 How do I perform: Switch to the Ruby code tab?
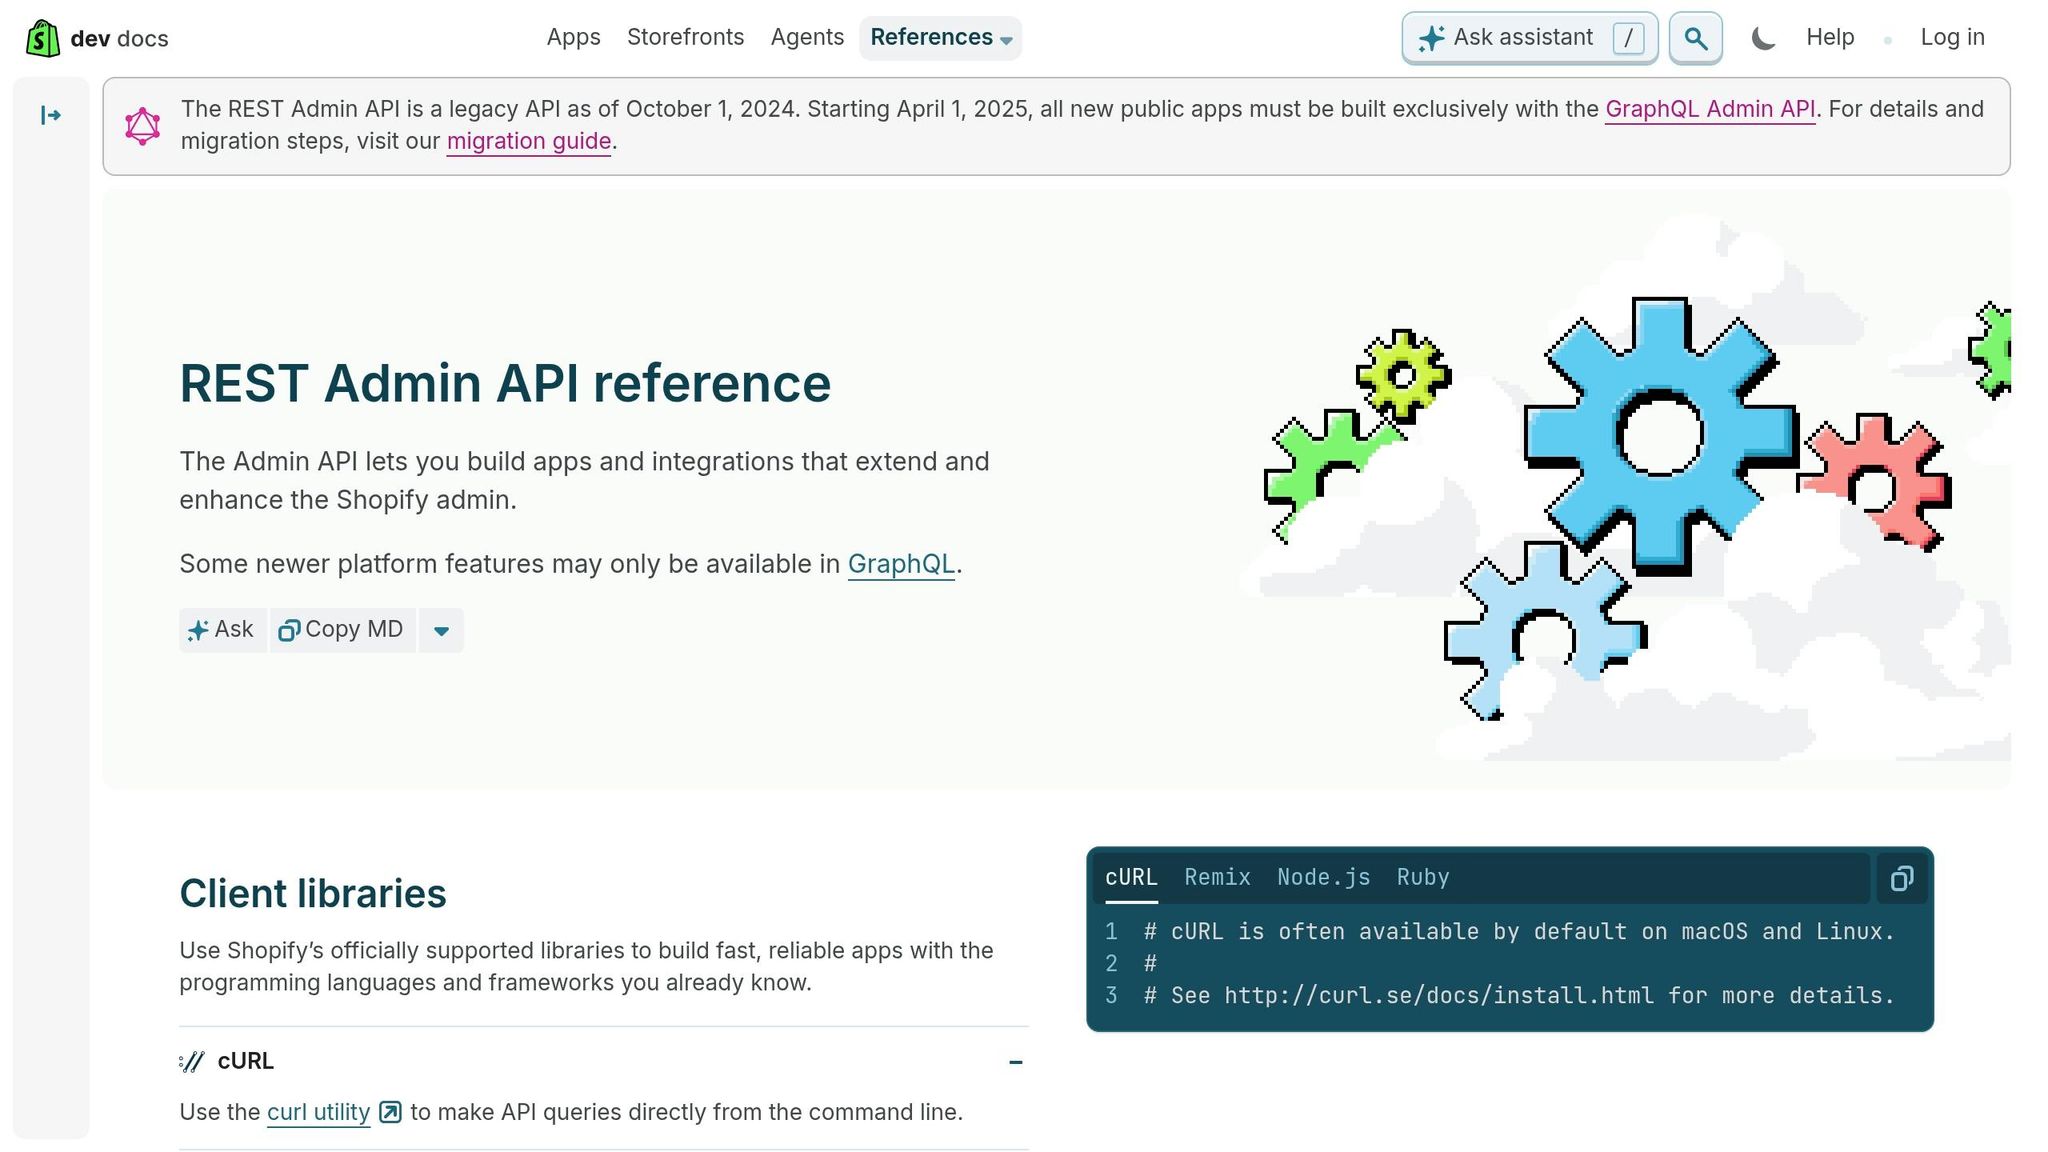coord(1422,877)
